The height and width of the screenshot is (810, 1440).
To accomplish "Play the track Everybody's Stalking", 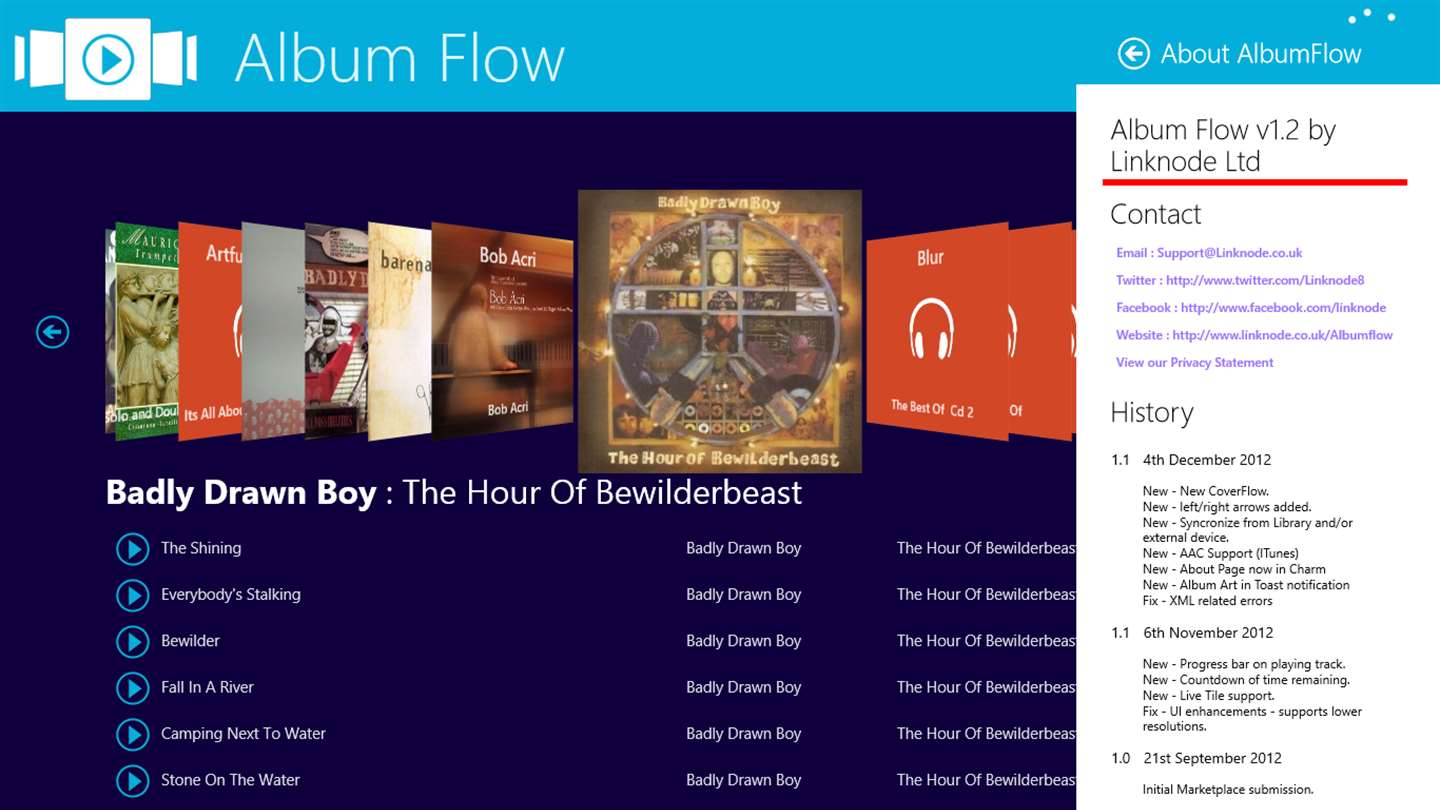I will click(132, 595).
